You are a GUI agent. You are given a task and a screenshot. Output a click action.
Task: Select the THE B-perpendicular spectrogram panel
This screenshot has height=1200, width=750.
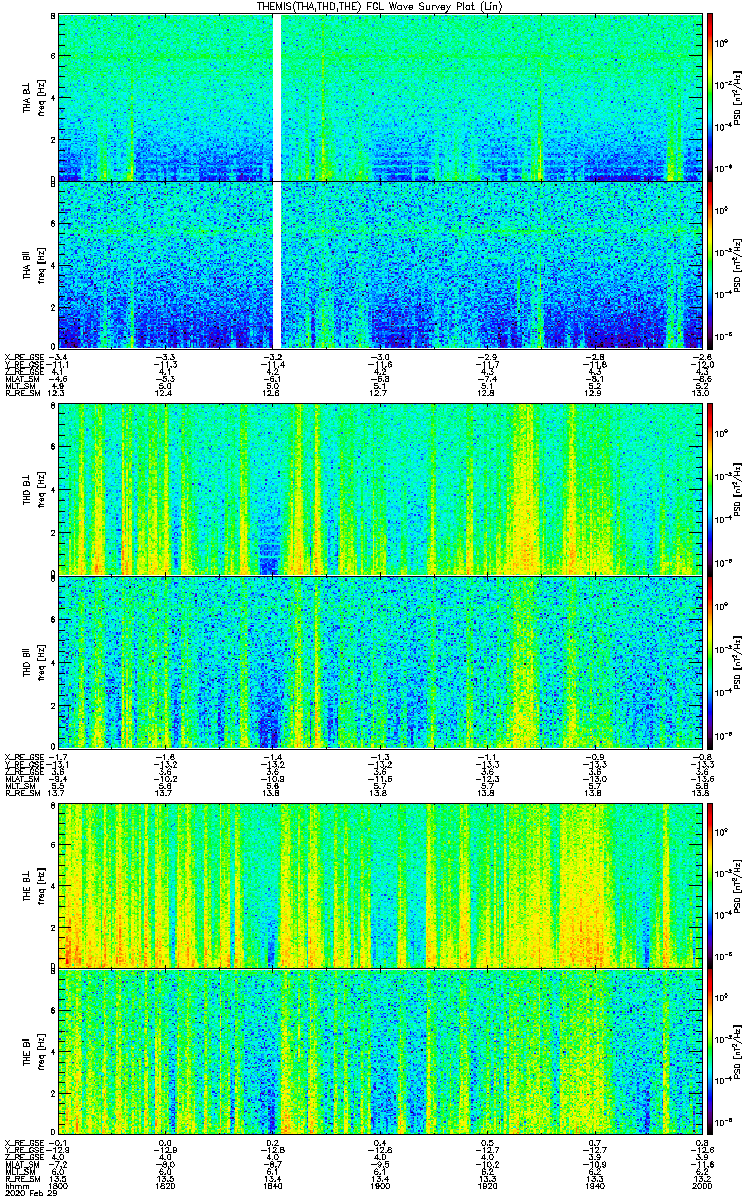tap(379, 884)
